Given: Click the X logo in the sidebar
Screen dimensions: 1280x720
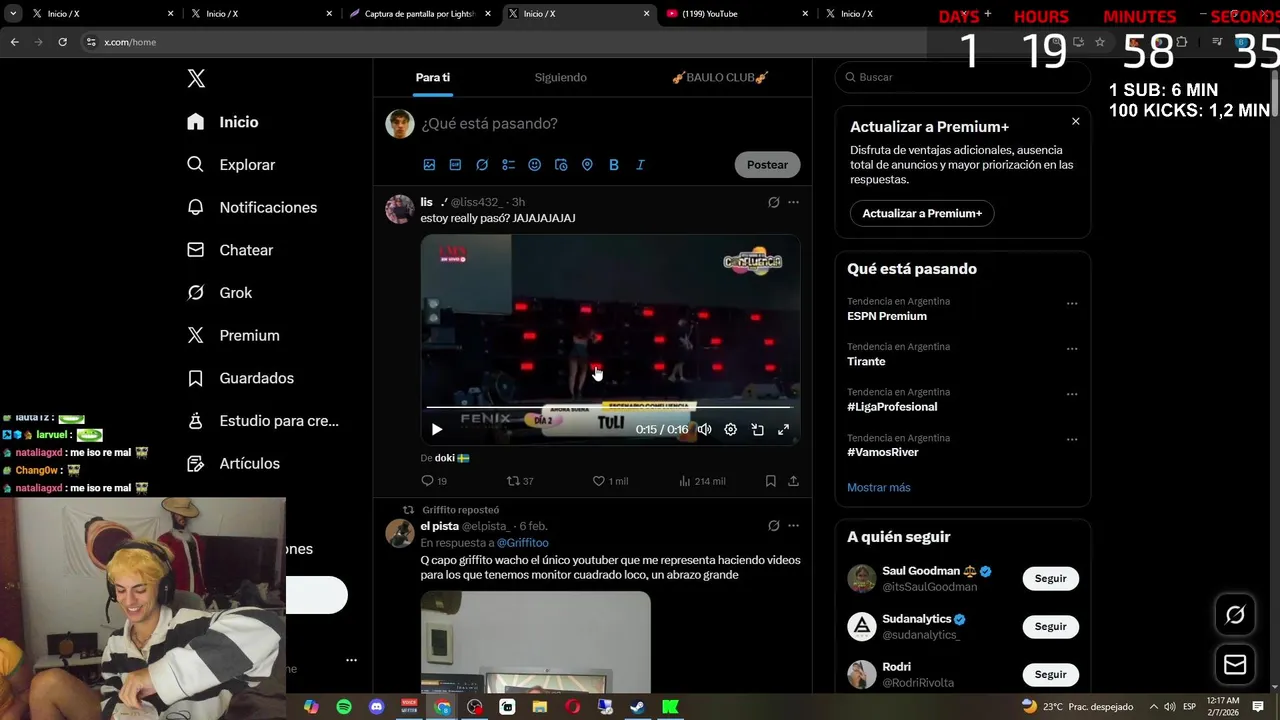Looking at the screenshot, I should click(x=196, y=79).
